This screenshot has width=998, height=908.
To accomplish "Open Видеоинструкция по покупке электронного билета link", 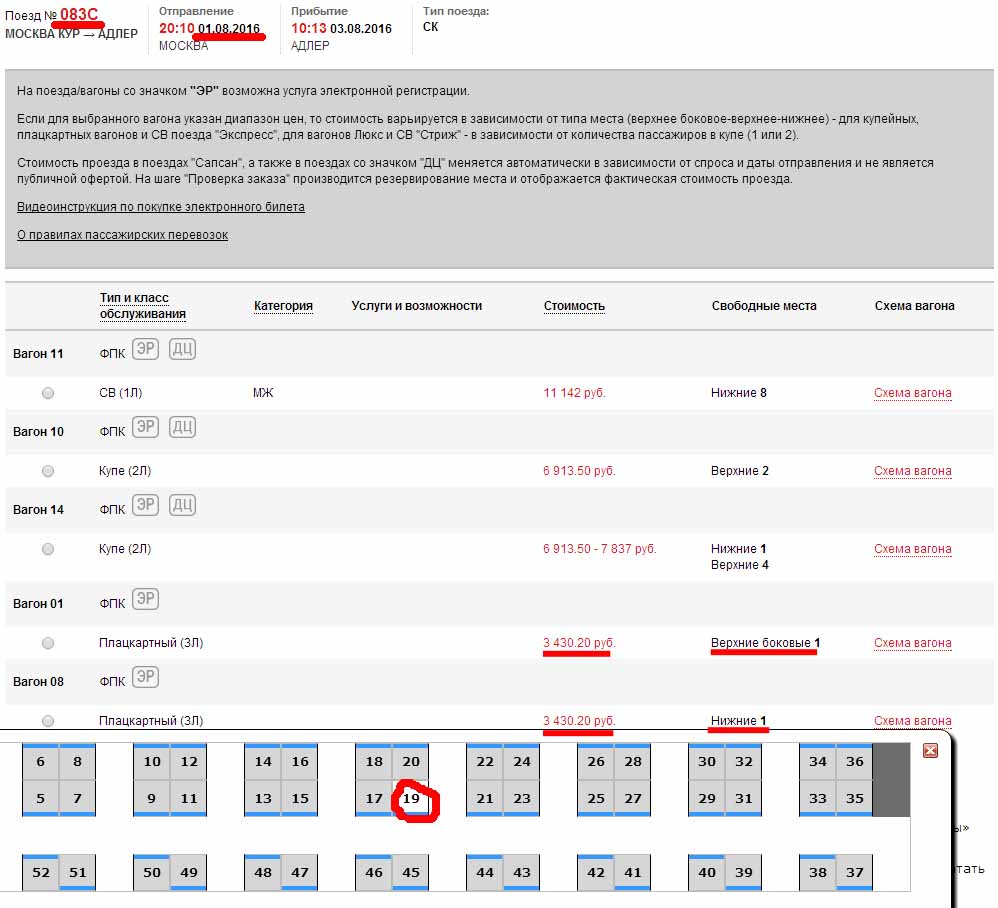I will 161,207.
